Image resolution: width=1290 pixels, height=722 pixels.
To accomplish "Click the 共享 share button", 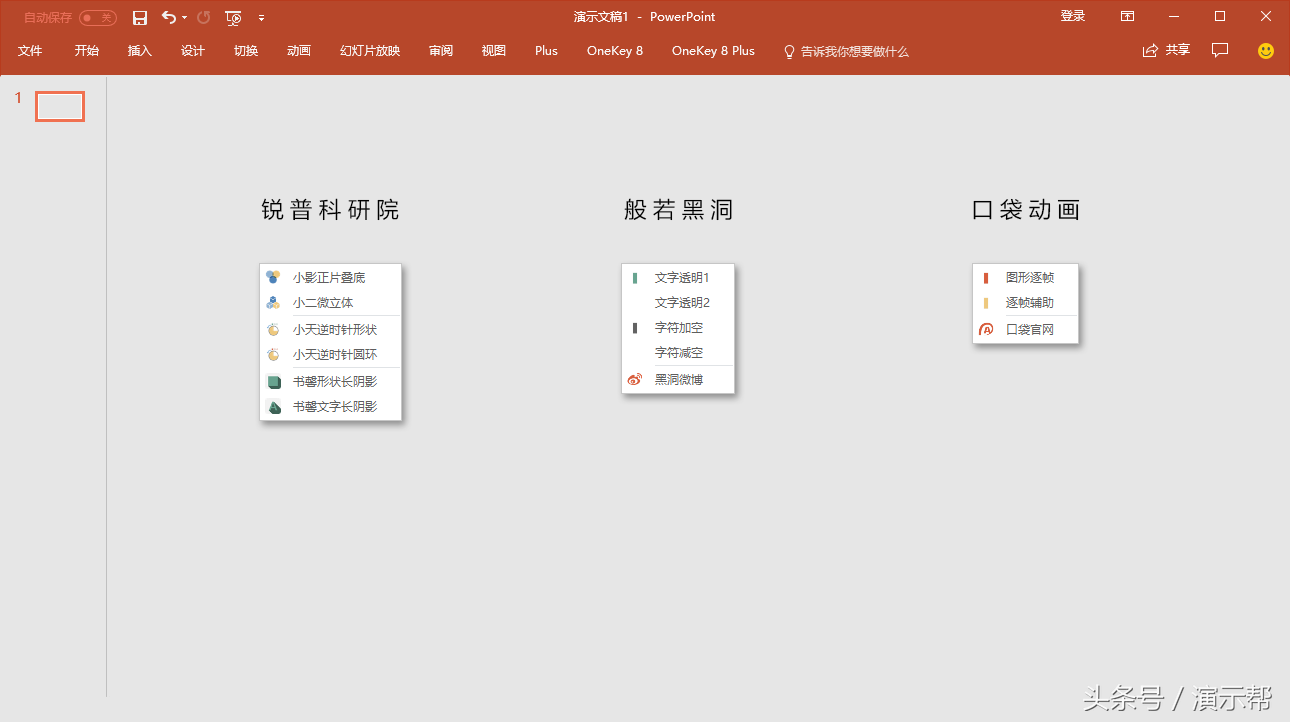I will pyautogui.click(x=1166, y=50).
